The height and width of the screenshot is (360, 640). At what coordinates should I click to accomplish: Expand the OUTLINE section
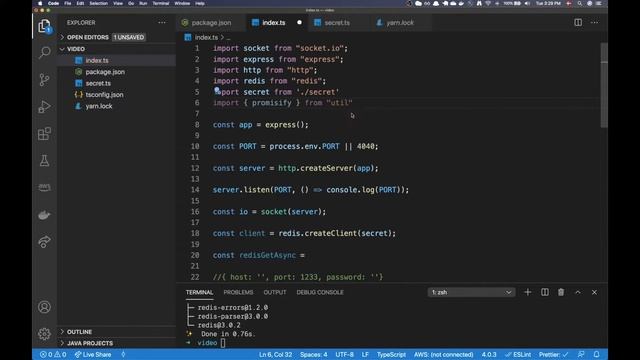pos(79,332)
